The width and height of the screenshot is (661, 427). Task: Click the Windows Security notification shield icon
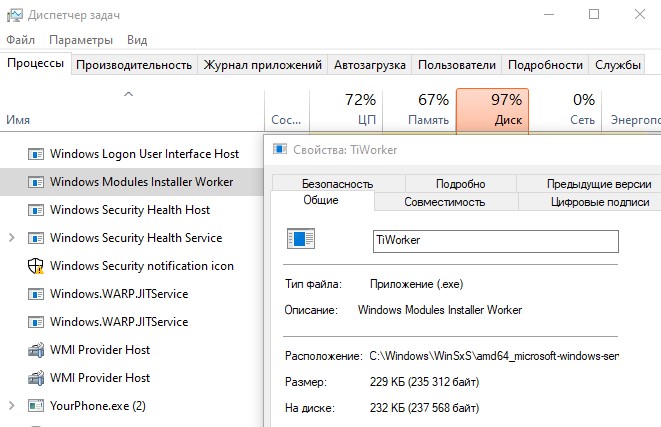click(x=36, y=266)
